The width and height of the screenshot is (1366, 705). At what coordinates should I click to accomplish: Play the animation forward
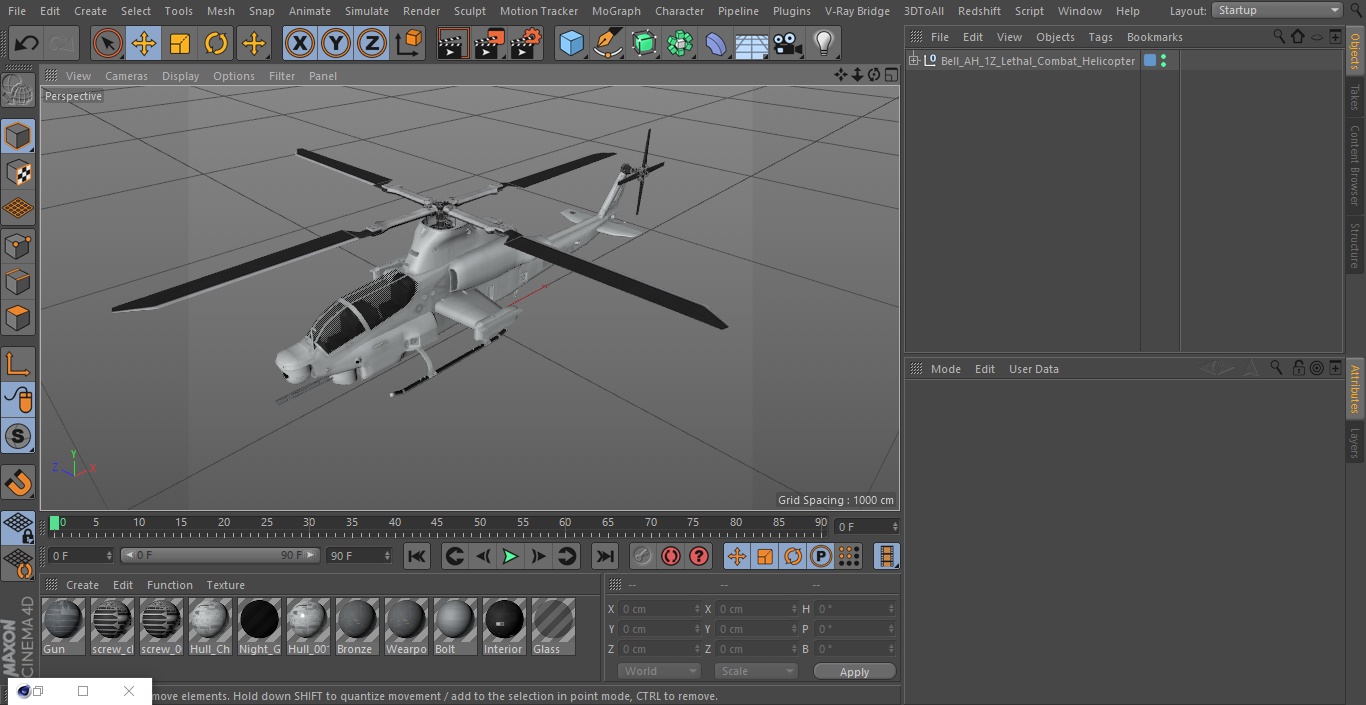click(x=510, y=556)
